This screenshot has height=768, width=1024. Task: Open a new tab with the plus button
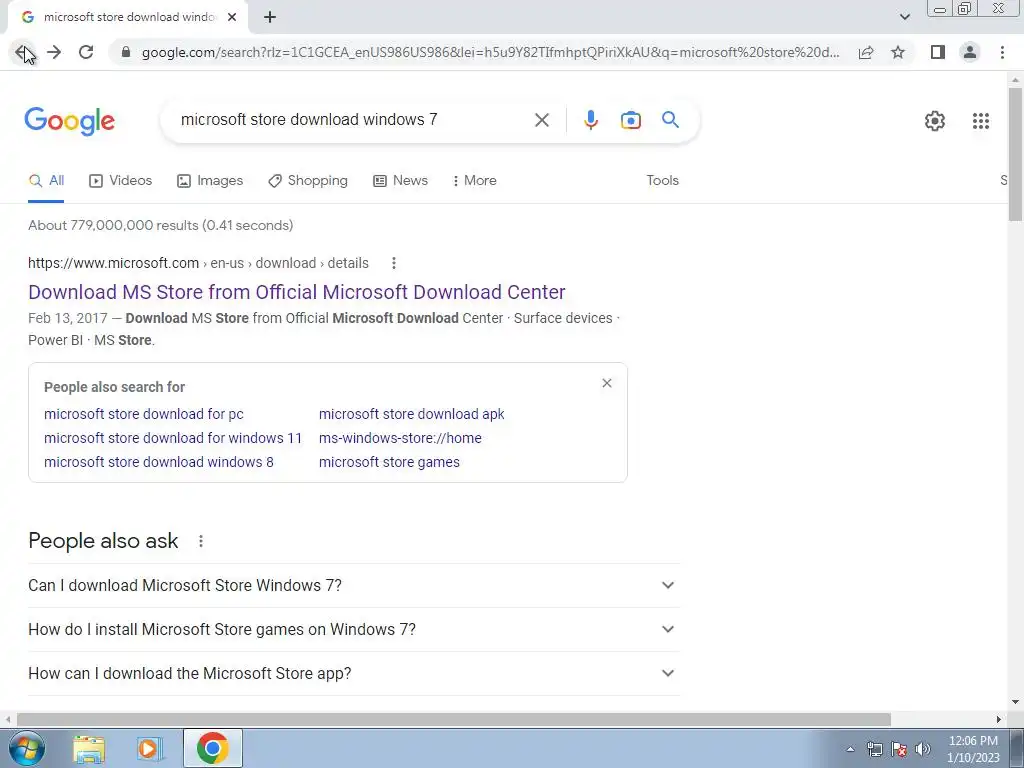270,18
